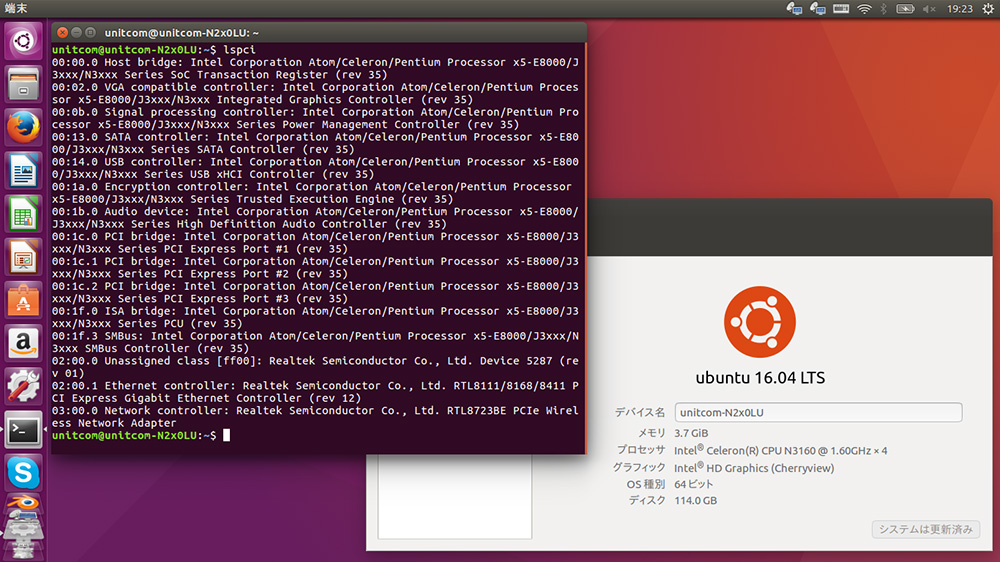Open the Ubuntu Dash search launcher

point(24,41)
